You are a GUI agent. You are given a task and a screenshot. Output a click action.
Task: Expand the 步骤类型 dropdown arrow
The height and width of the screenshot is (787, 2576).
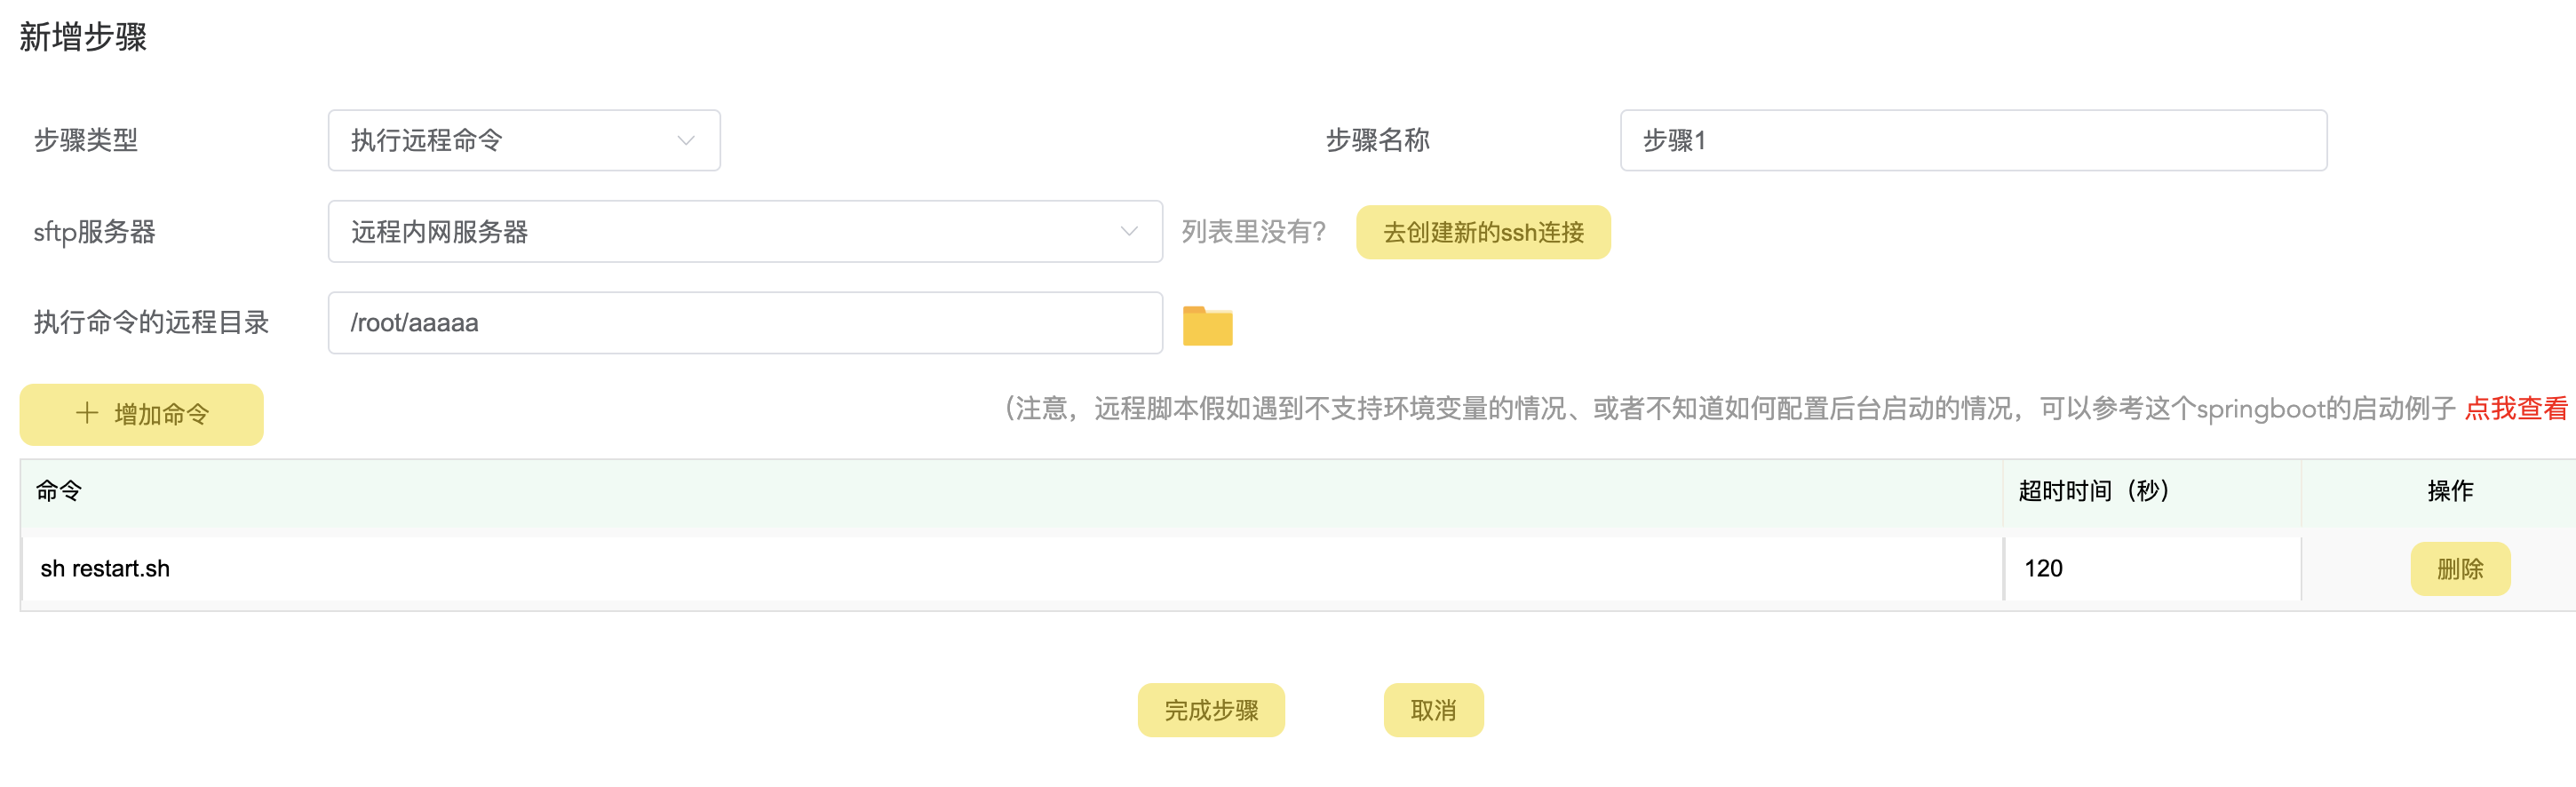685,141
